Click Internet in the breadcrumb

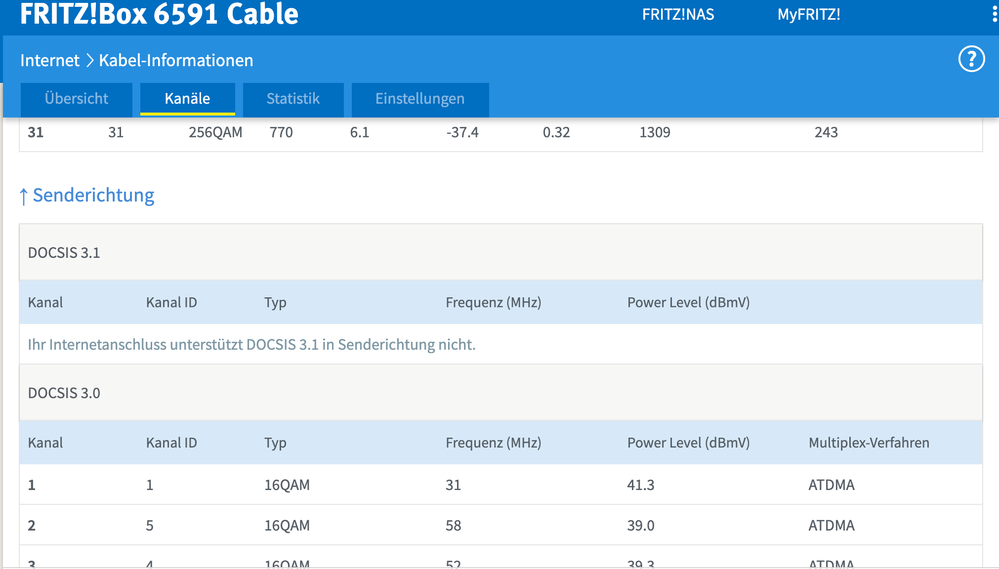pyautogui.click(x=49, y=61)
